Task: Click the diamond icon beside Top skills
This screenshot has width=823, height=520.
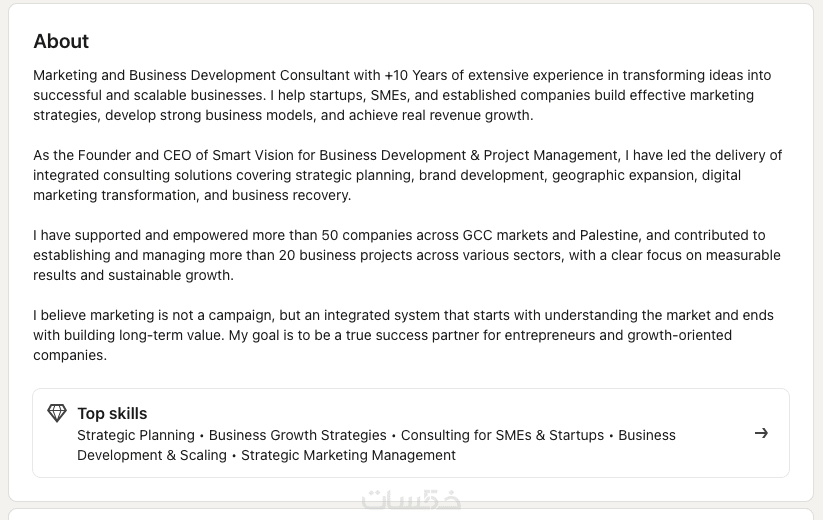Action: [x=57, y=413]
